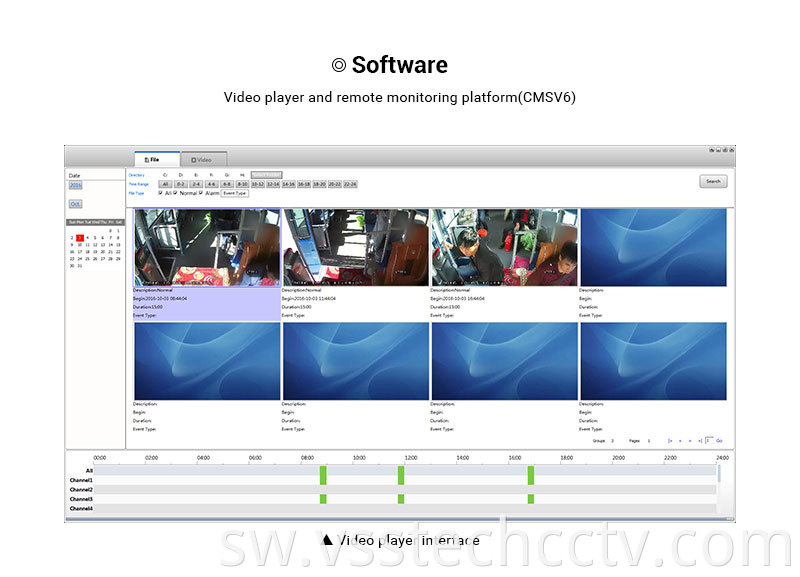Select the Channel2 timeline row label
800x577 pixels.
(81, 490)
